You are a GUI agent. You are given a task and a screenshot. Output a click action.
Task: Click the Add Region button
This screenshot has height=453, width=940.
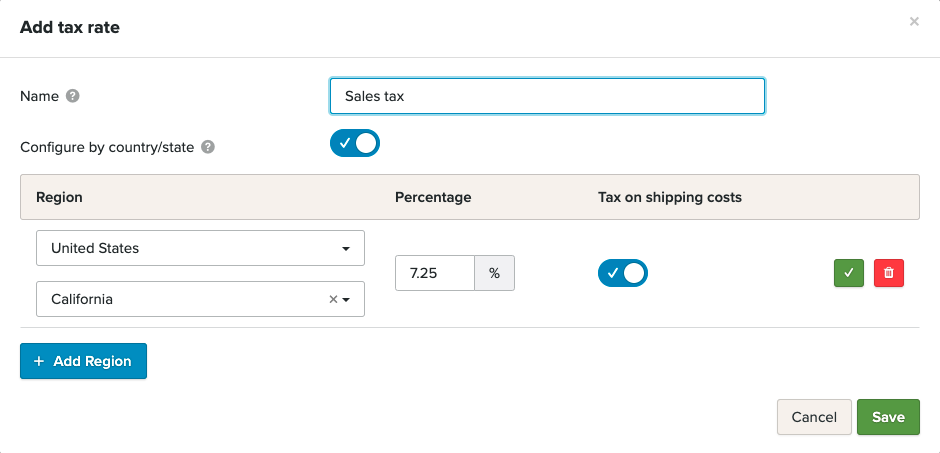click(83, 361)
